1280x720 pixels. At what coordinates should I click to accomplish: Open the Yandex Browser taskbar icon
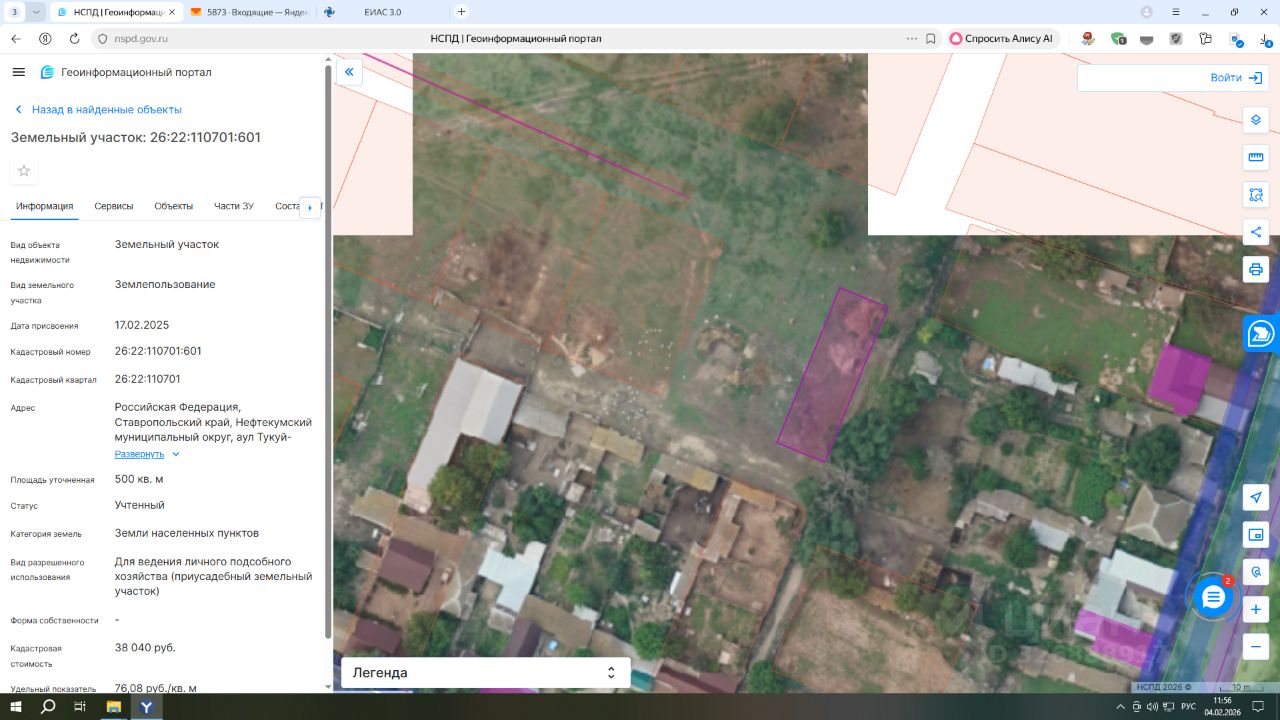pyautogui.click(x=147, y=706)
